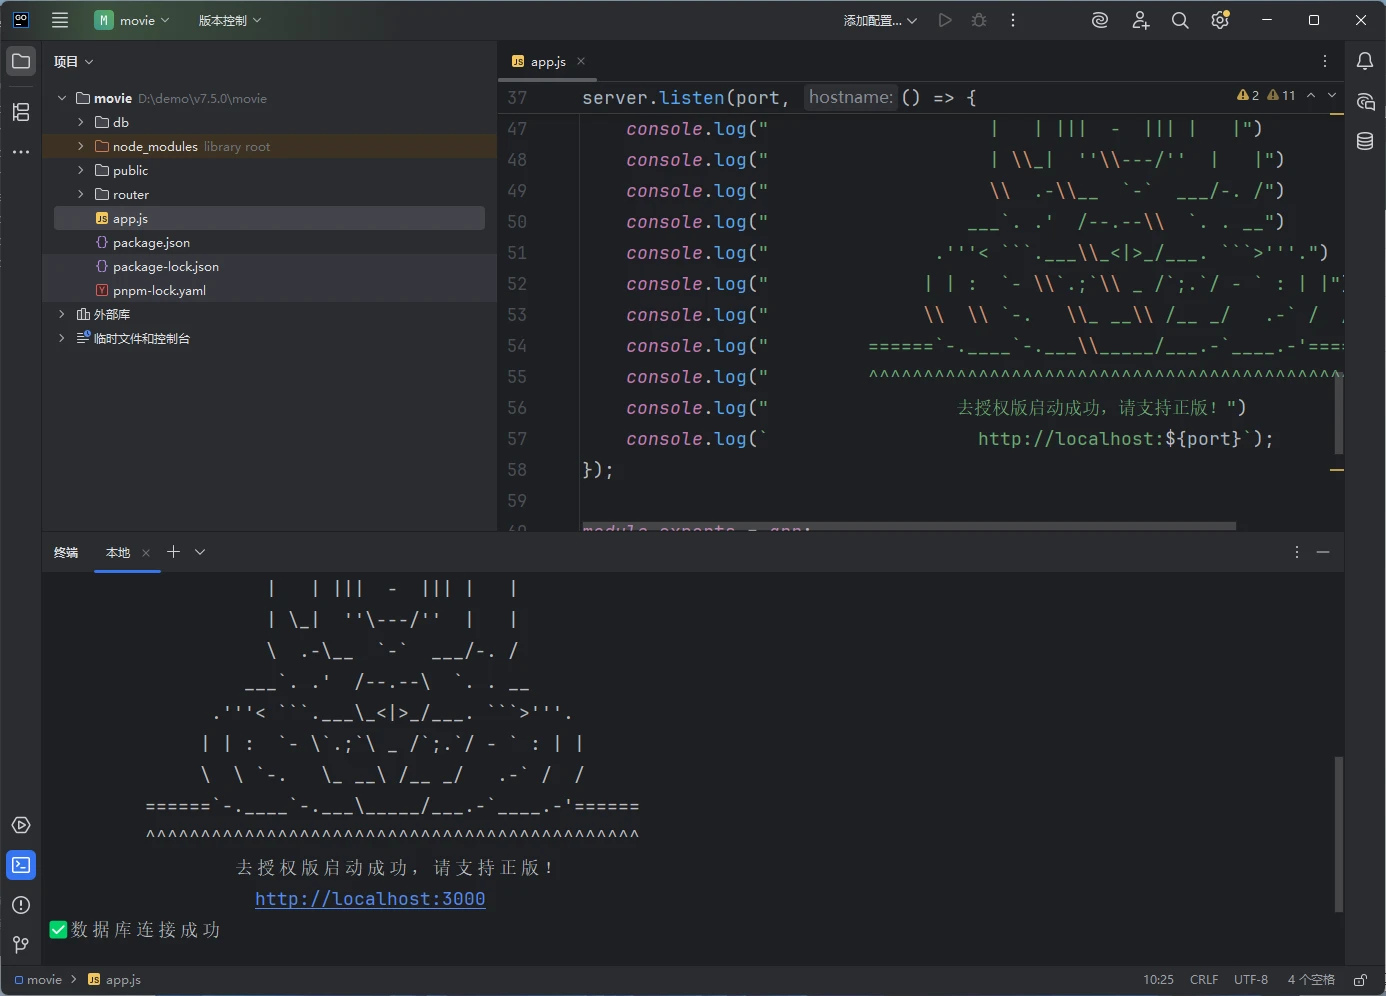Image resolution: width=1386 pixels, height=996 pixels.
Task: Open the Git version control icon
Action: 21,945
